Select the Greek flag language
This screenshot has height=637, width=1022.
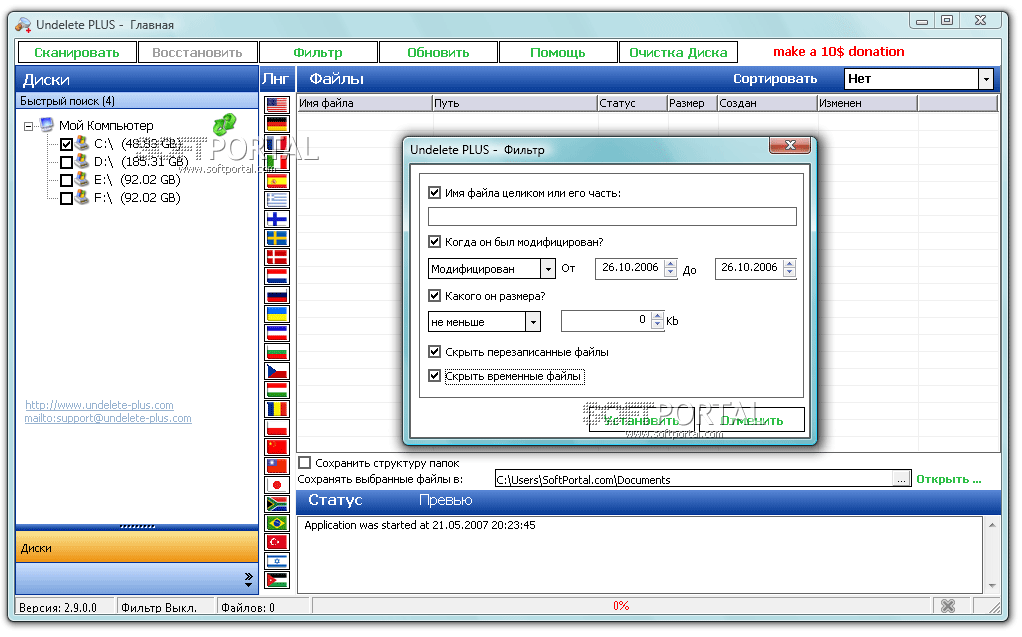click(277, 200)
